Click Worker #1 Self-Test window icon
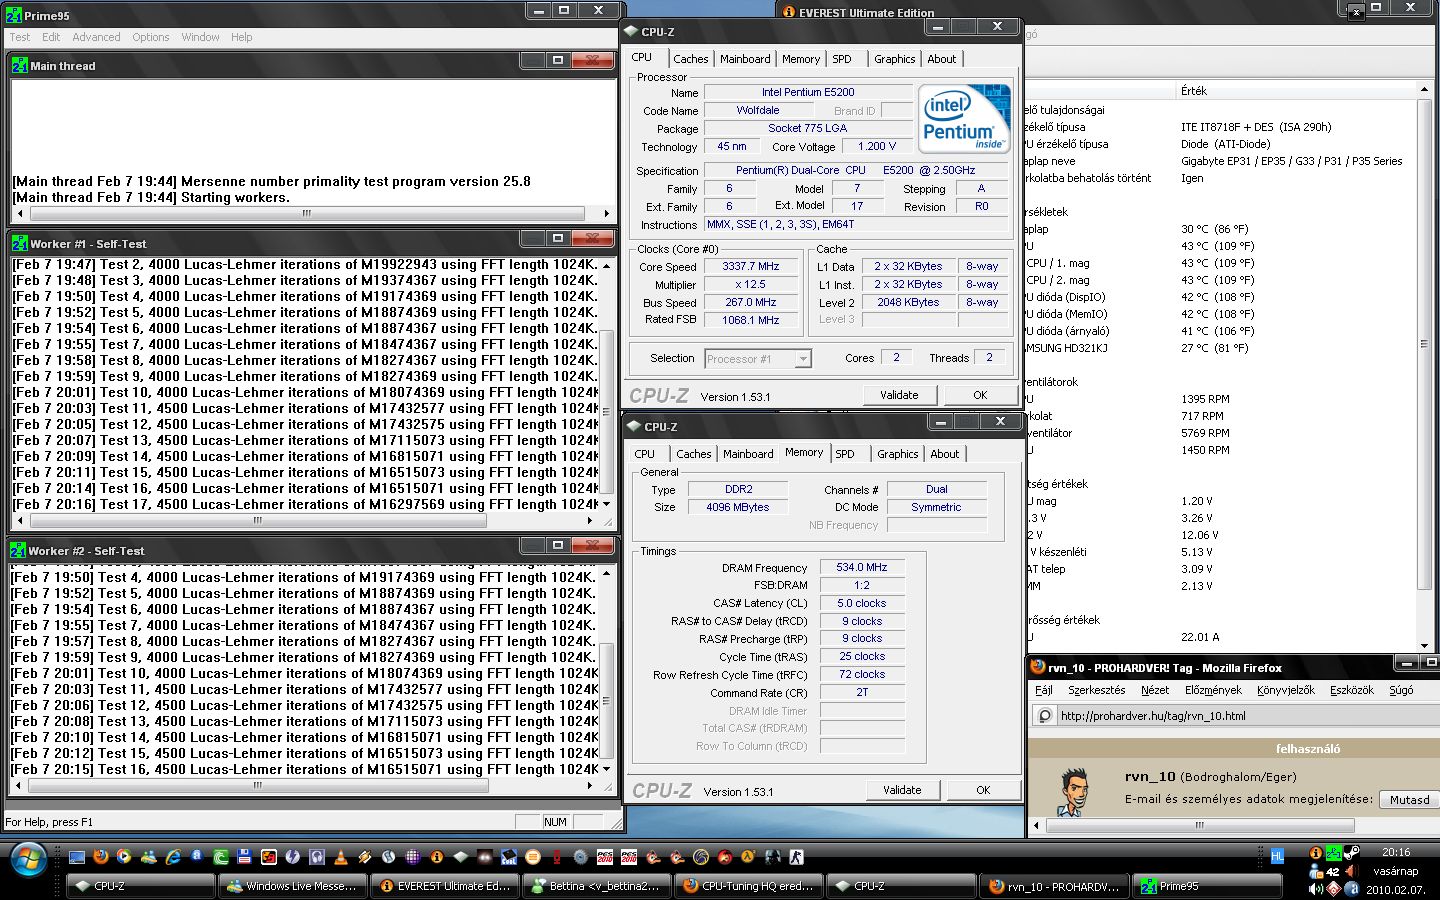 [19, 243]
